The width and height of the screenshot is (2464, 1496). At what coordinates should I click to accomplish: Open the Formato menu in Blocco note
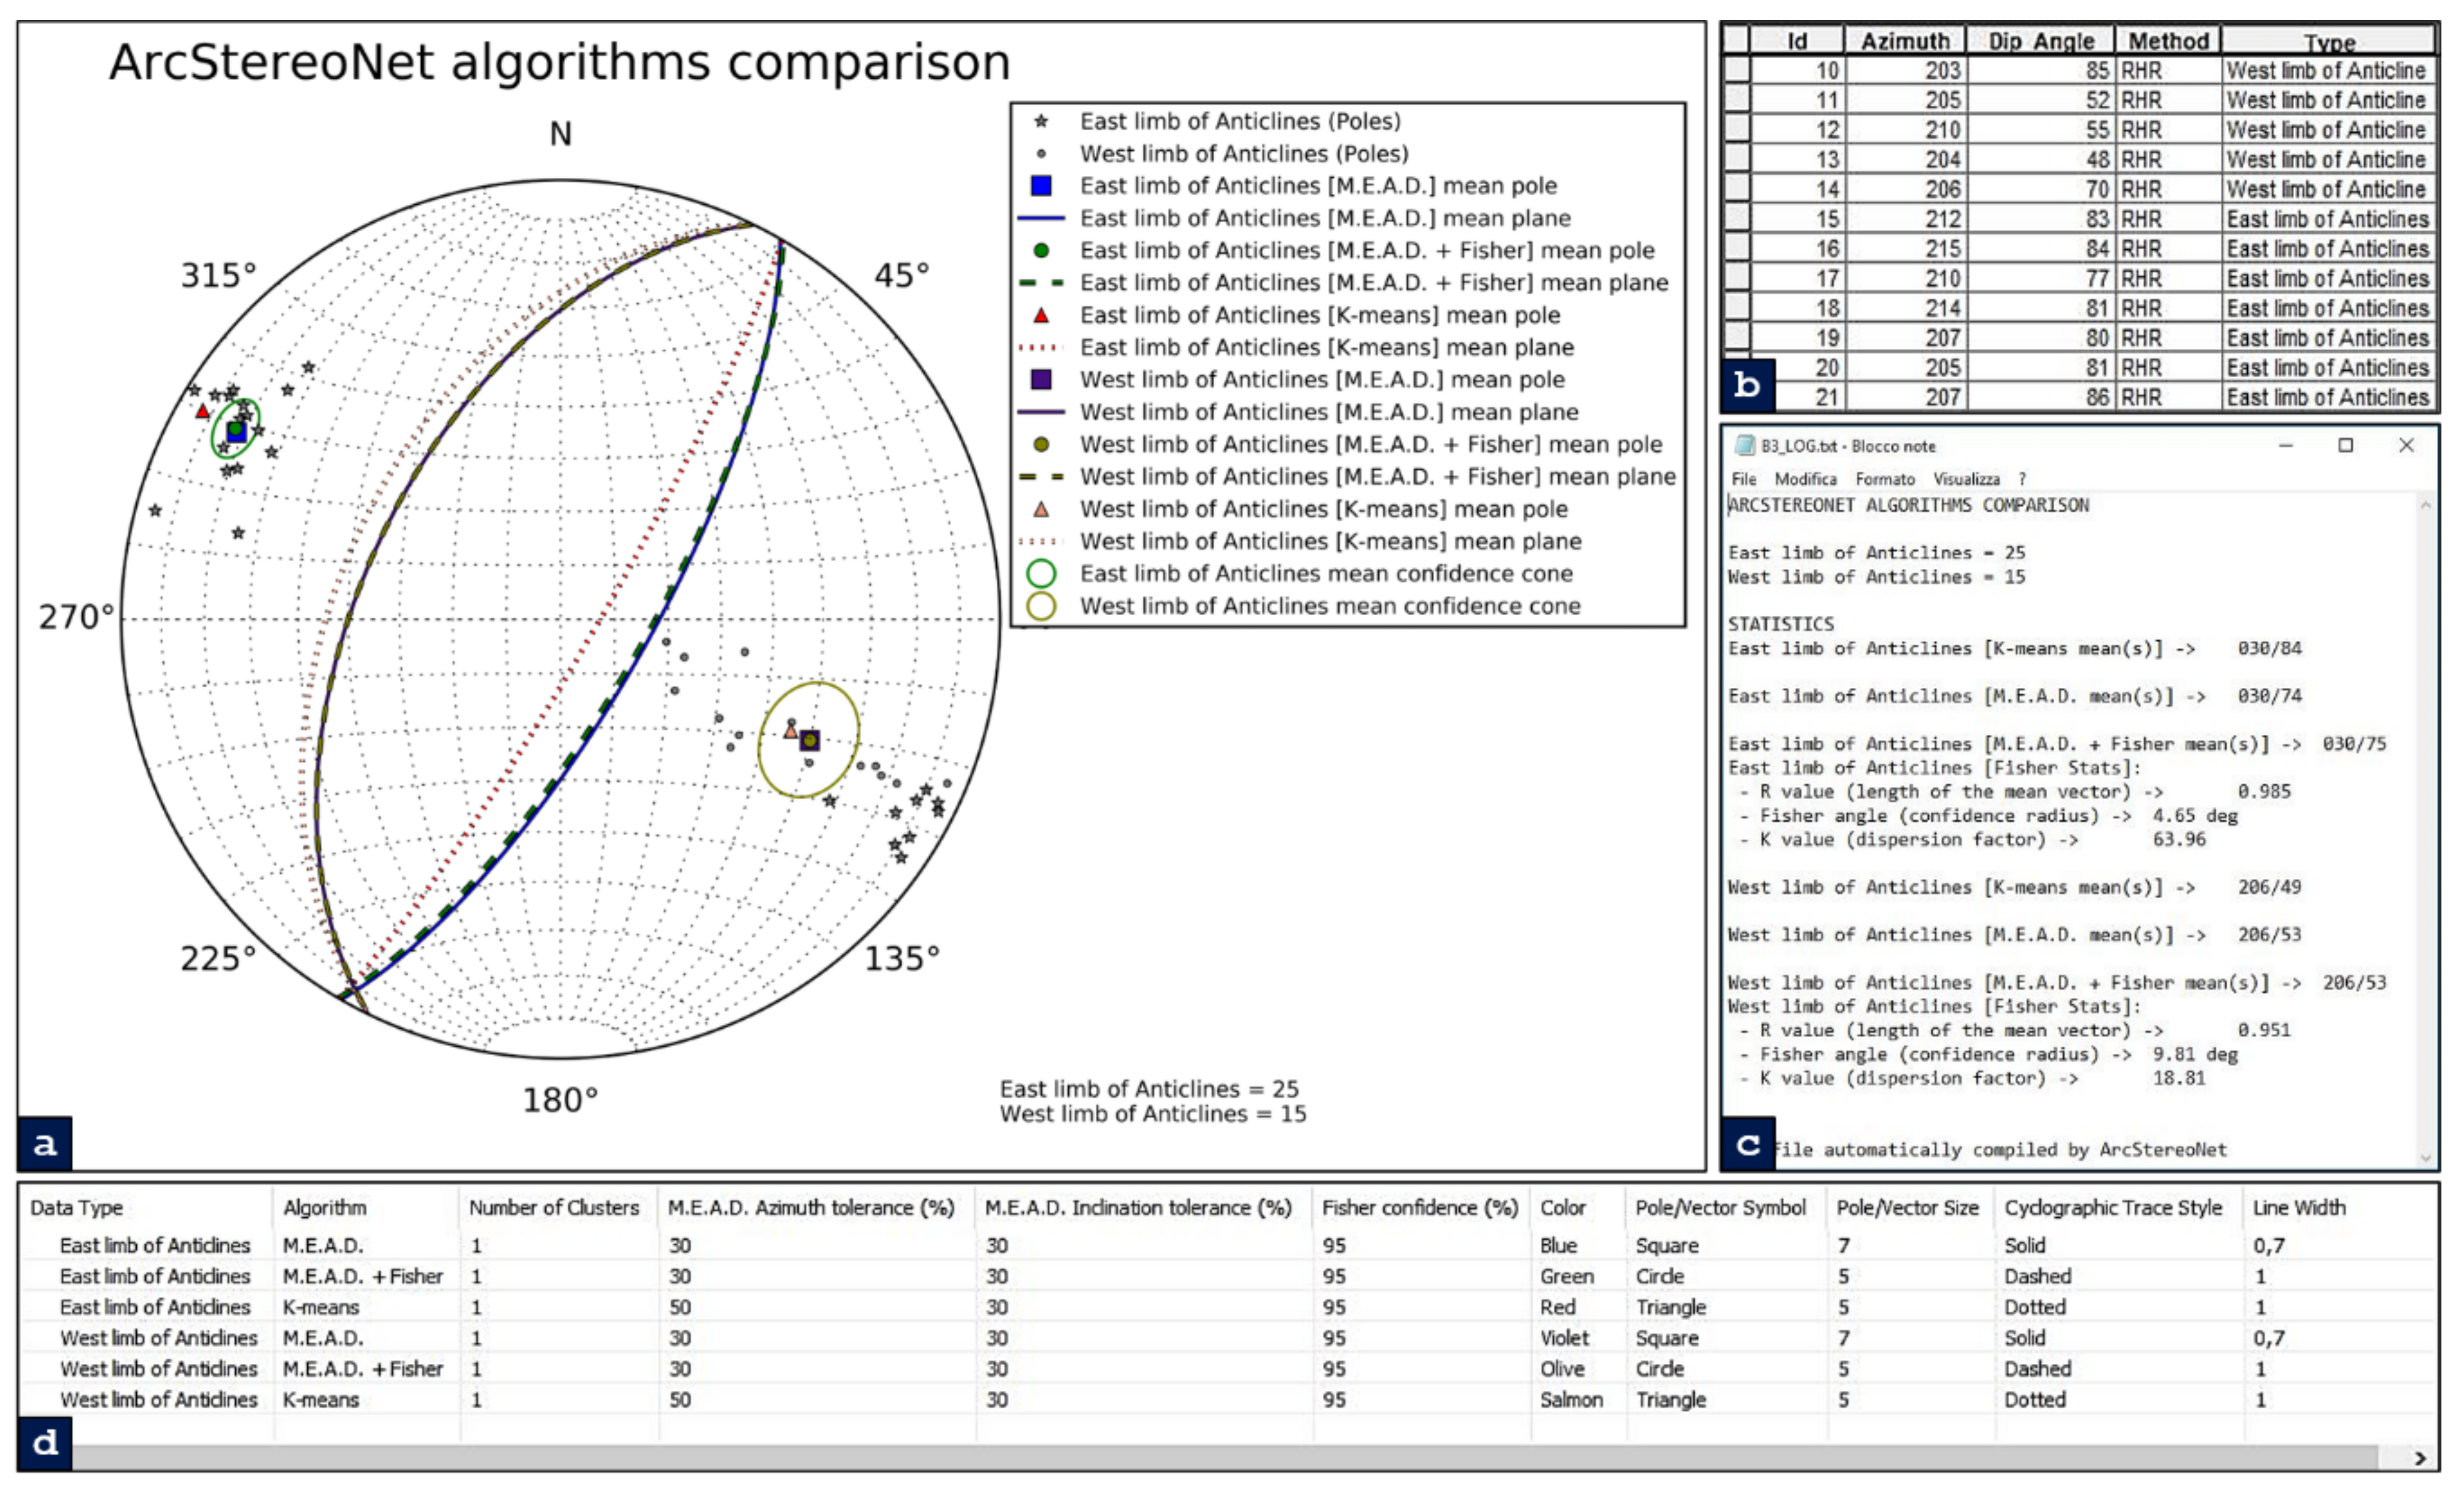point(1884,479)
